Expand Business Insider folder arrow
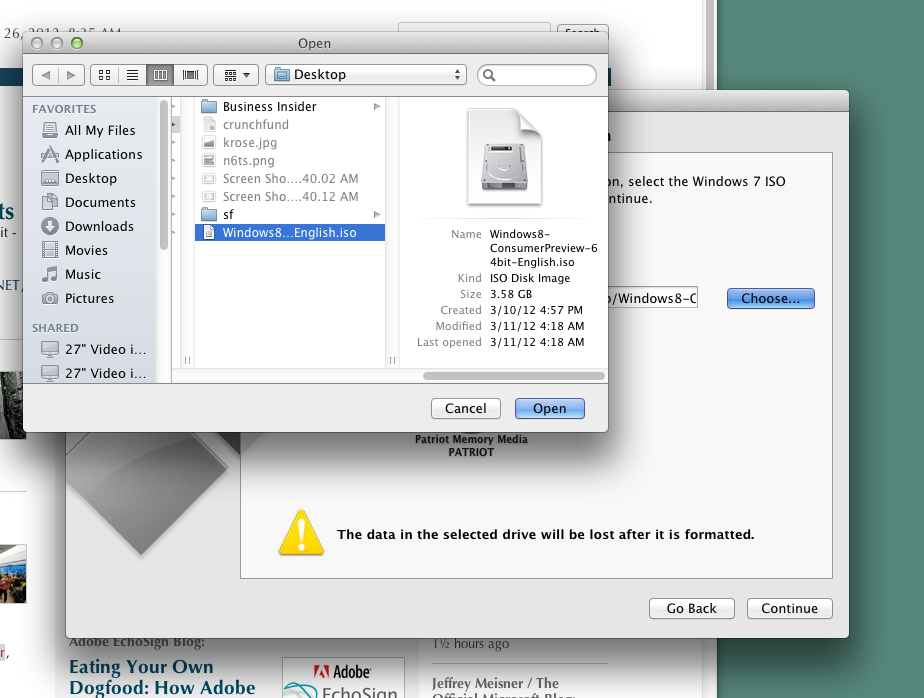 click(x=377, y=107)
